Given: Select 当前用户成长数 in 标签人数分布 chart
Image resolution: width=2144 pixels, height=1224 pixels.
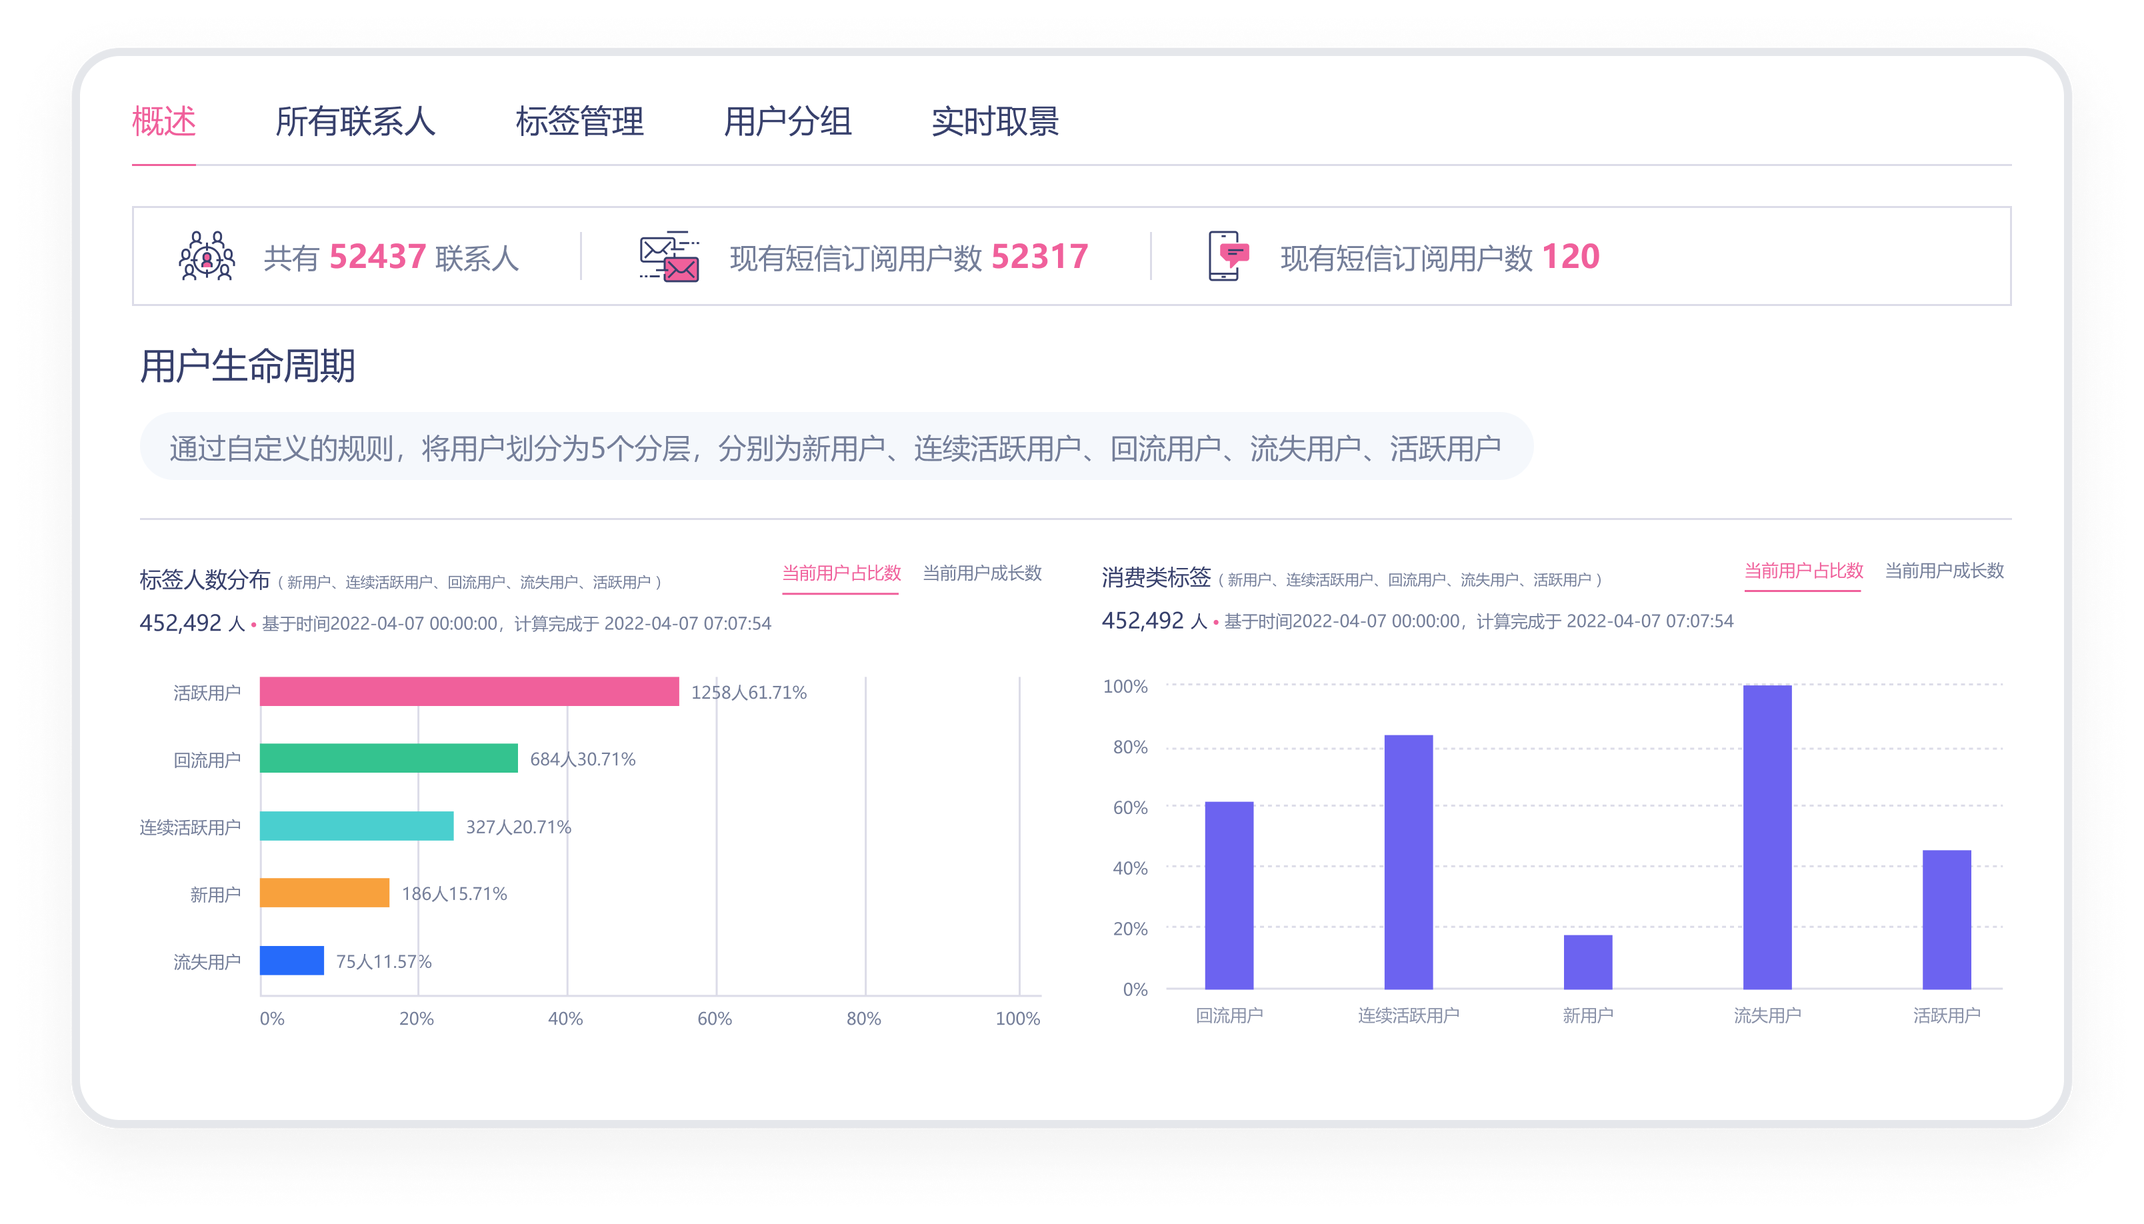Looking at the screenshot, I should [982, 574].
